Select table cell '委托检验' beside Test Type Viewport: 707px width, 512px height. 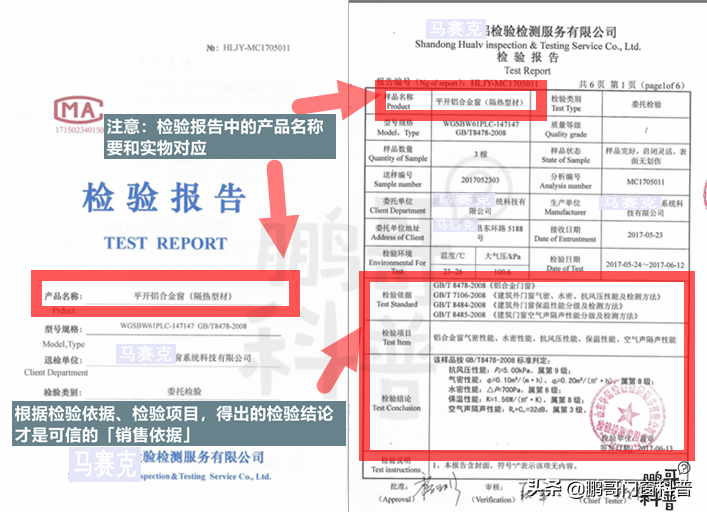click(x=646, y=104)
